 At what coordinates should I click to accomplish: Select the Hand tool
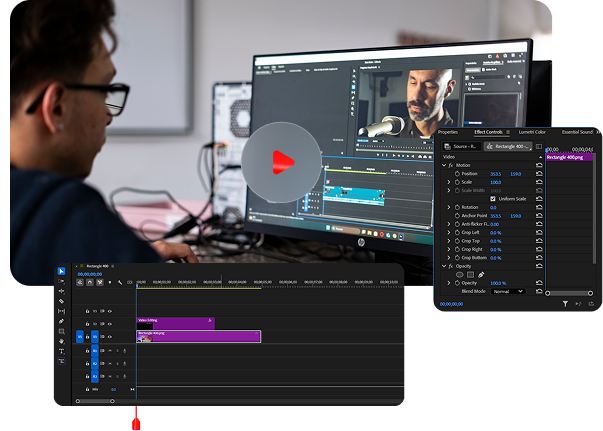[x=61, y=341]
